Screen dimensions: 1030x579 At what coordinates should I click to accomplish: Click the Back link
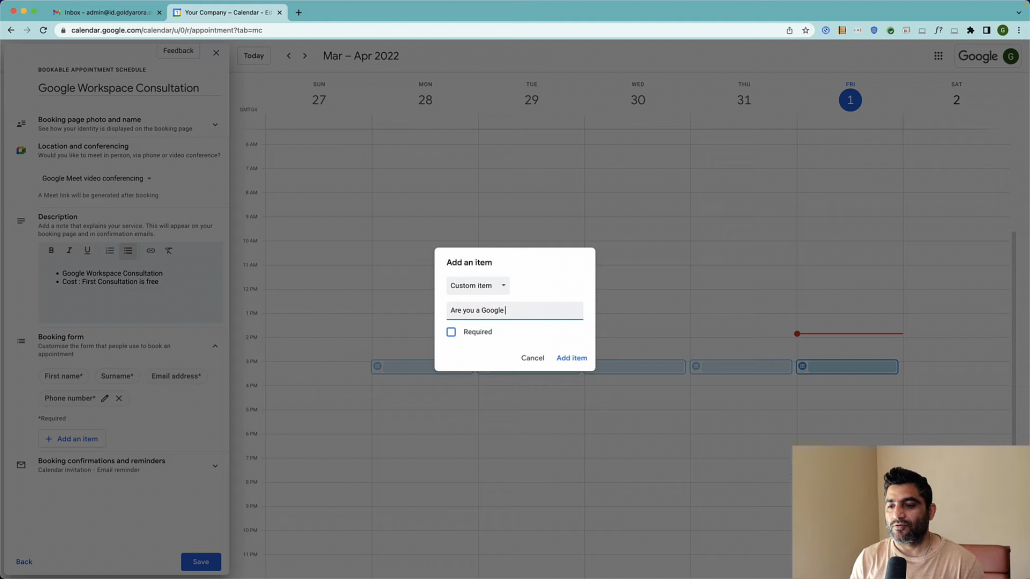[x=24, y=562]
